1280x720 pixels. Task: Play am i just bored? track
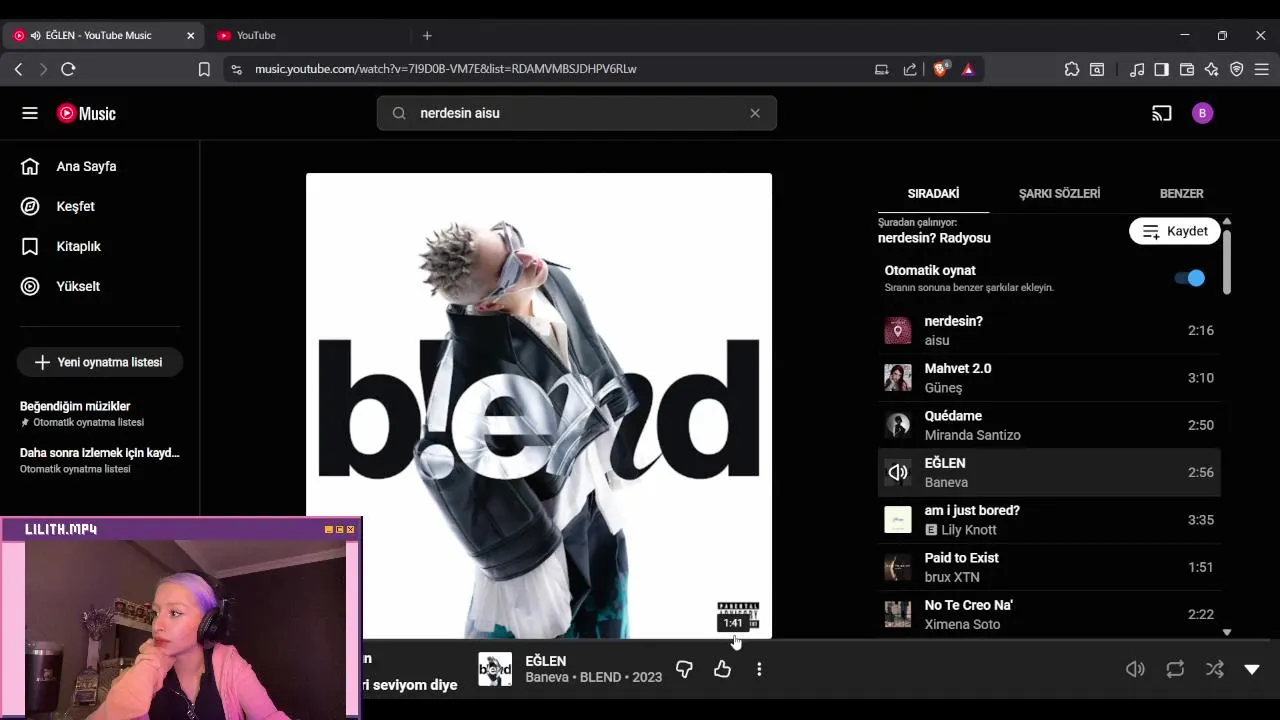(x=1049, y=520)
